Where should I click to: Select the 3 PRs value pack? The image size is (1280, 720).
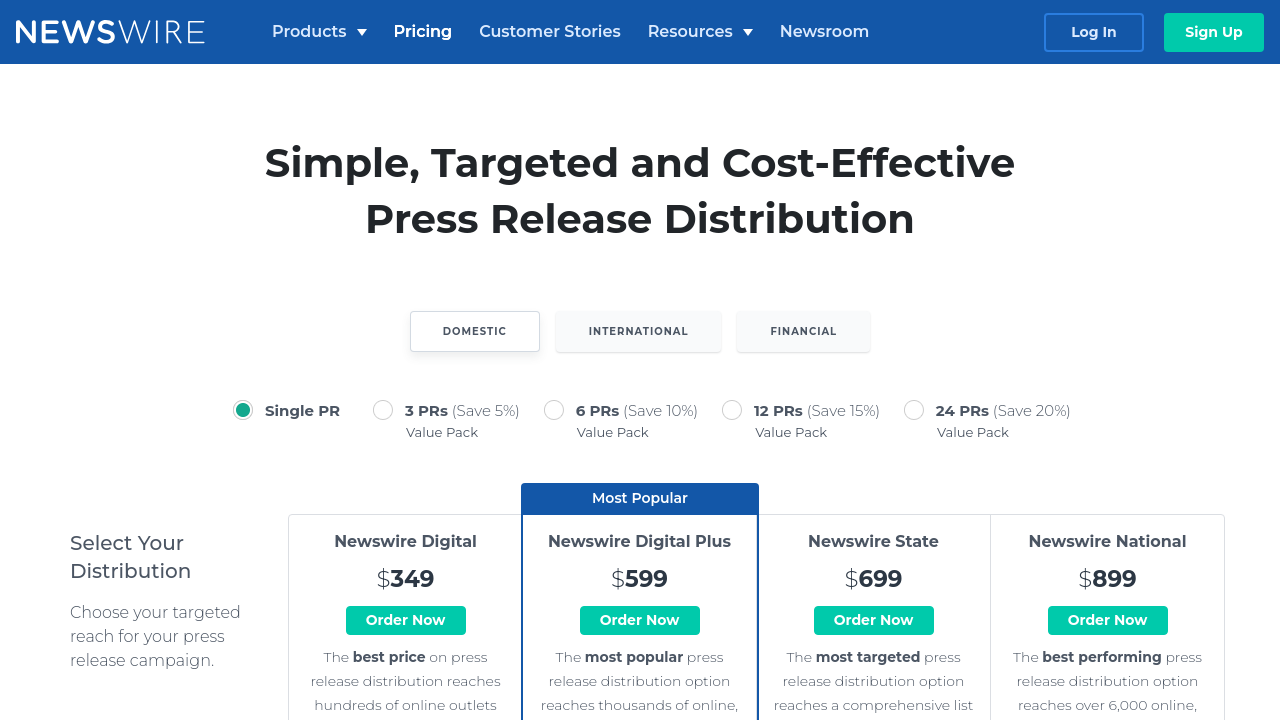383,410
